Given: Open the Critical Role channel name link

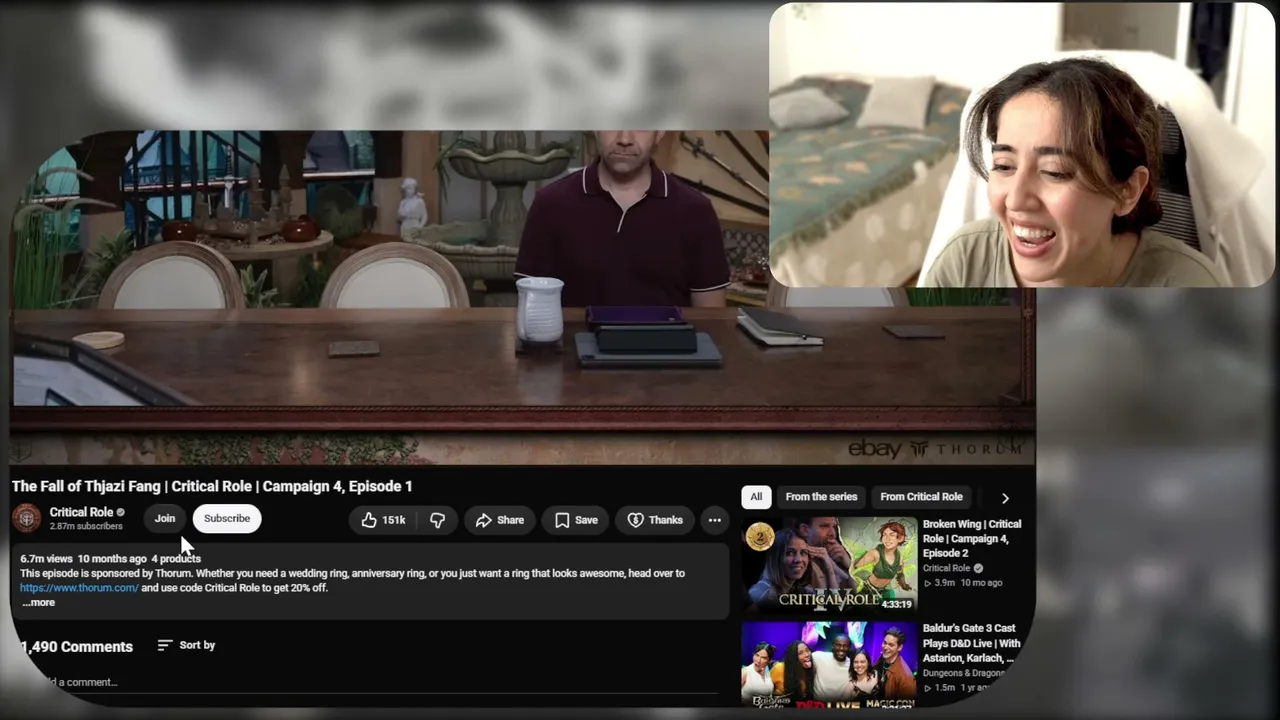Looking at the screenshot, I should click(x=81, y=512).
